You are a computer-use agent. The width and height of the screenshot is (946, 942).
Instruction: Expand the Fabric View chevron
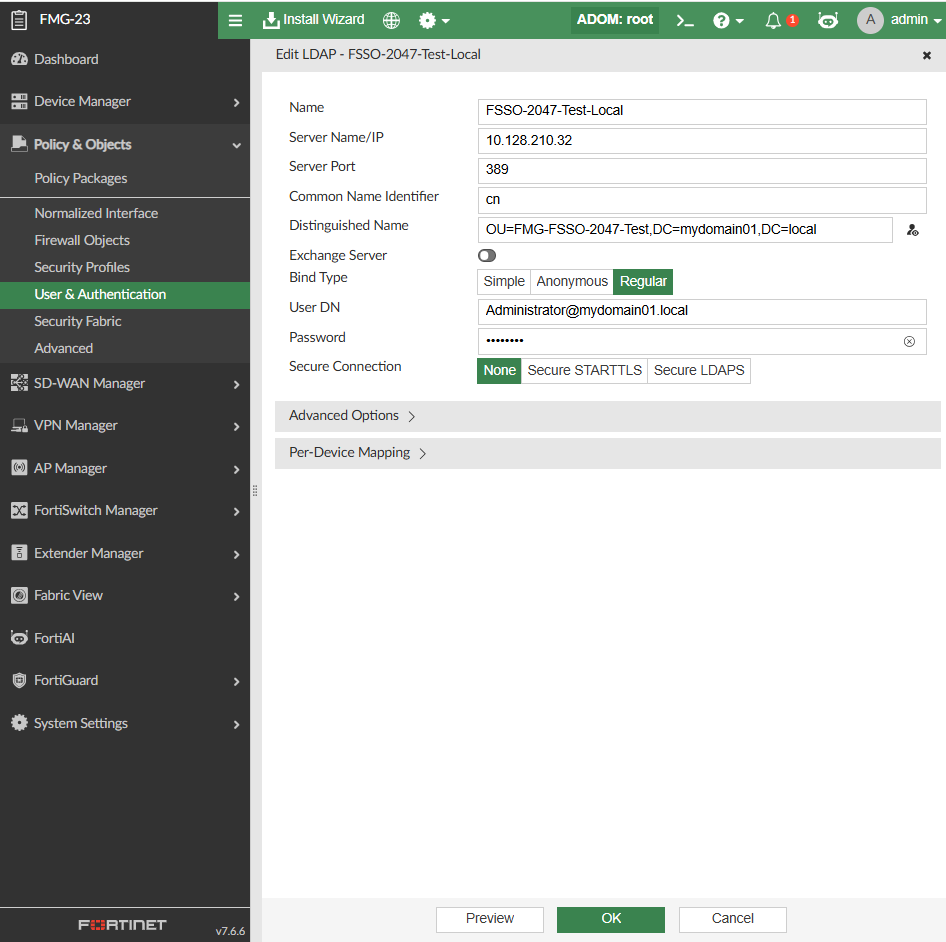[236, 597]
